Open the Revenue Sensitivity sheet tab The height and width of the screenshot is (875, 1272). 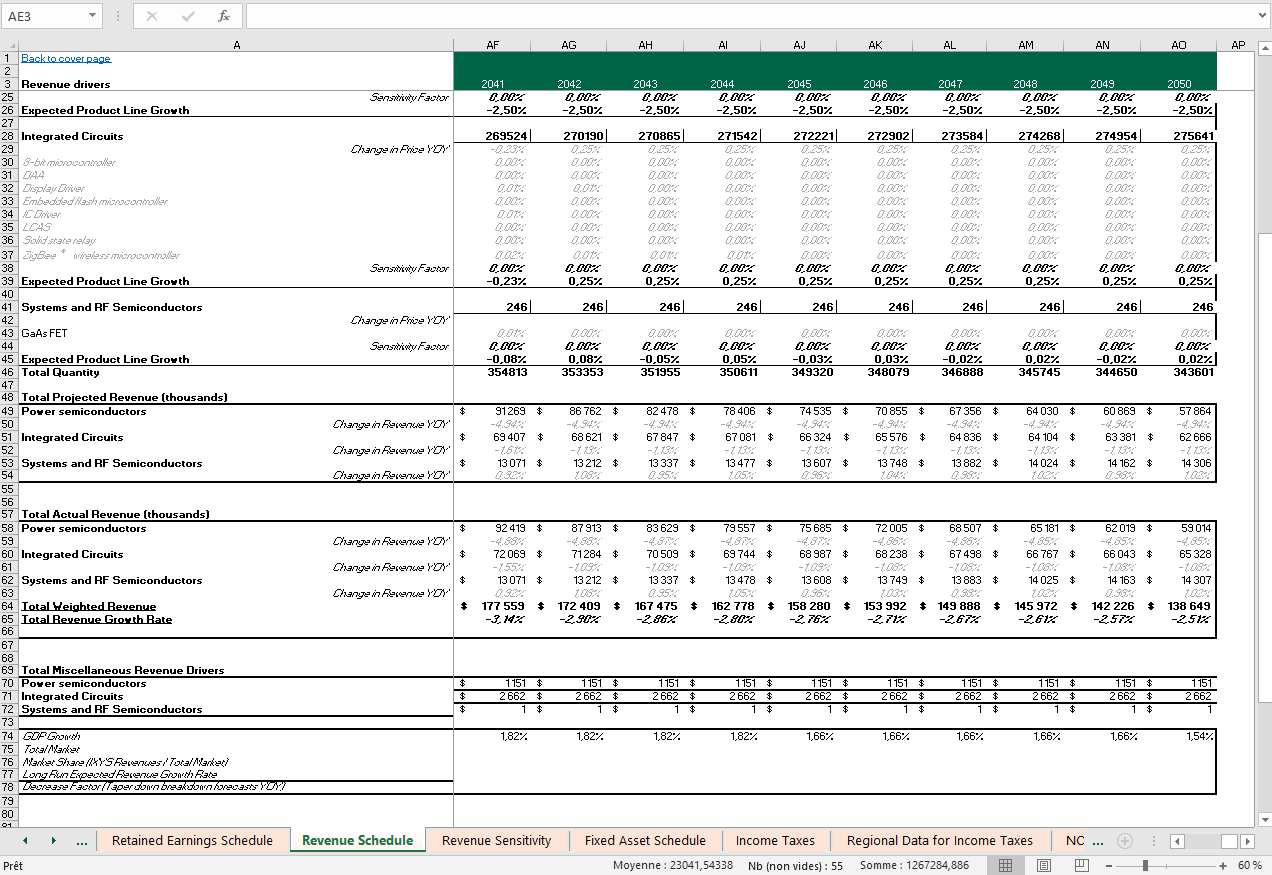click(497, 841)
